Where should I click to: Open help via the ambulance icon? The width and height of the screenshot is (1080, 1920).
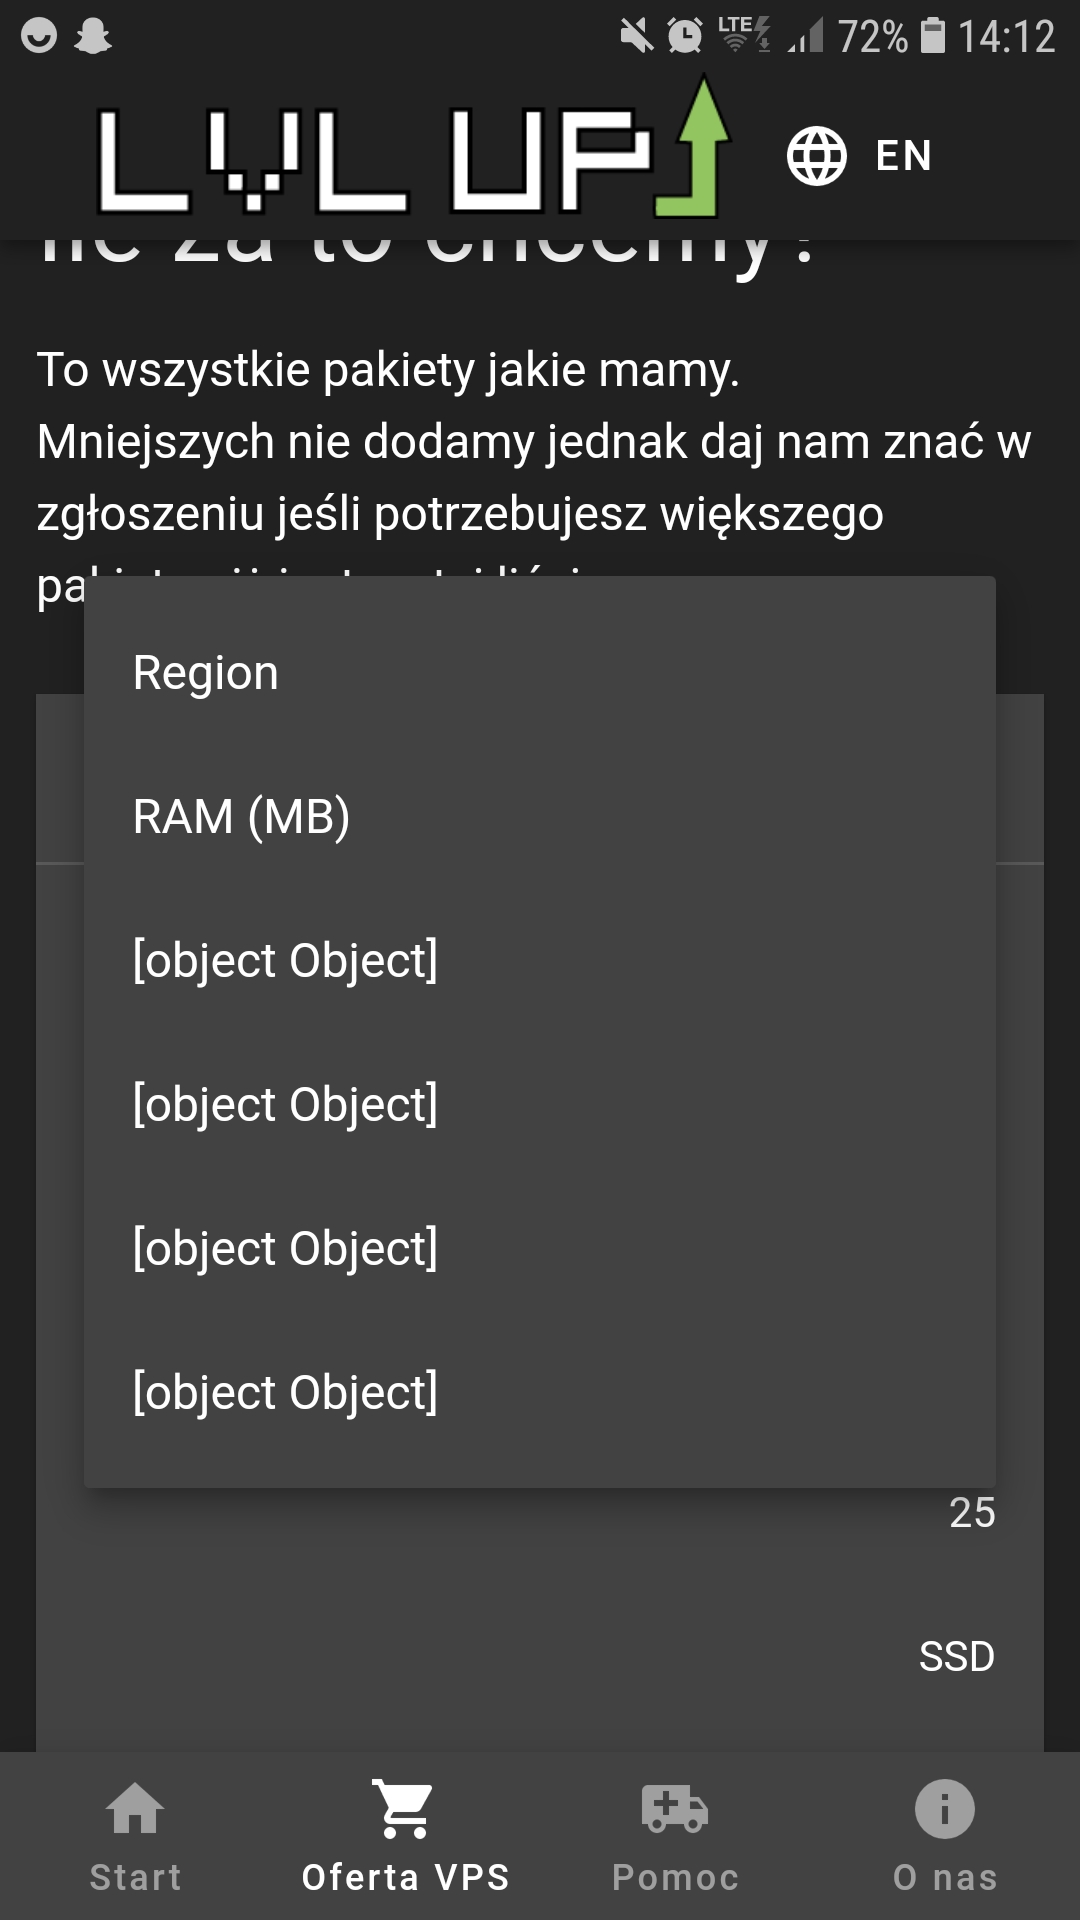675,1809
